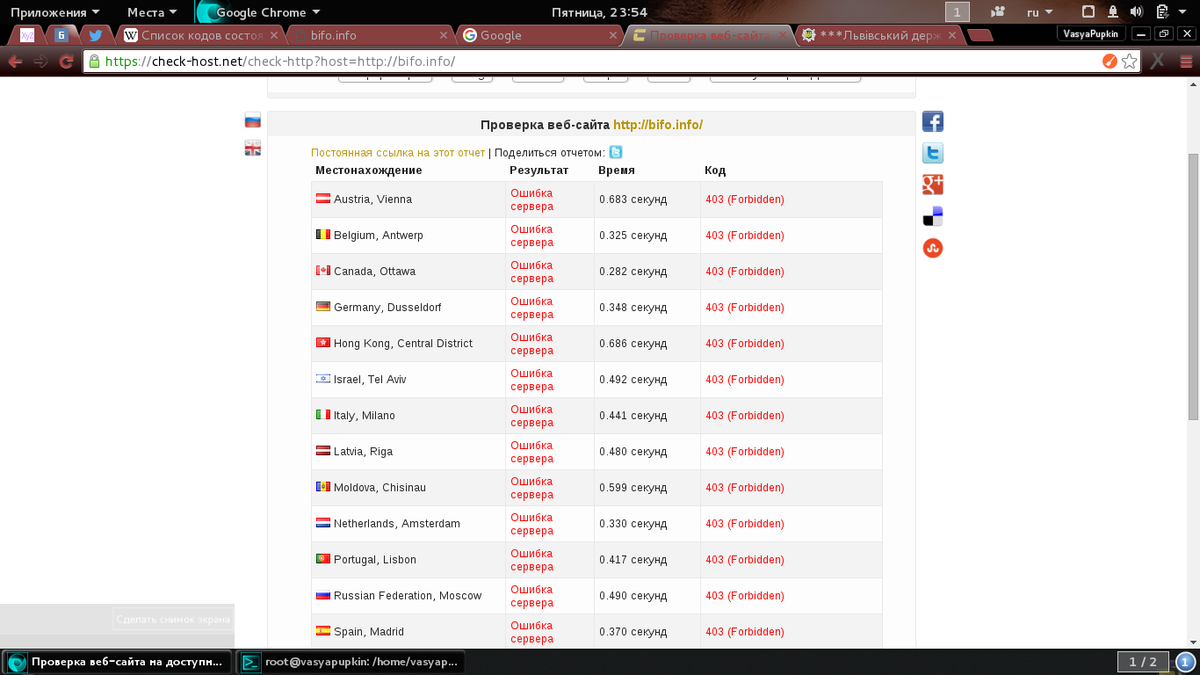This screenshot has height=675, width=1200.
Task: Open the Google Chrome application menu
Action: tap(258, 12)
